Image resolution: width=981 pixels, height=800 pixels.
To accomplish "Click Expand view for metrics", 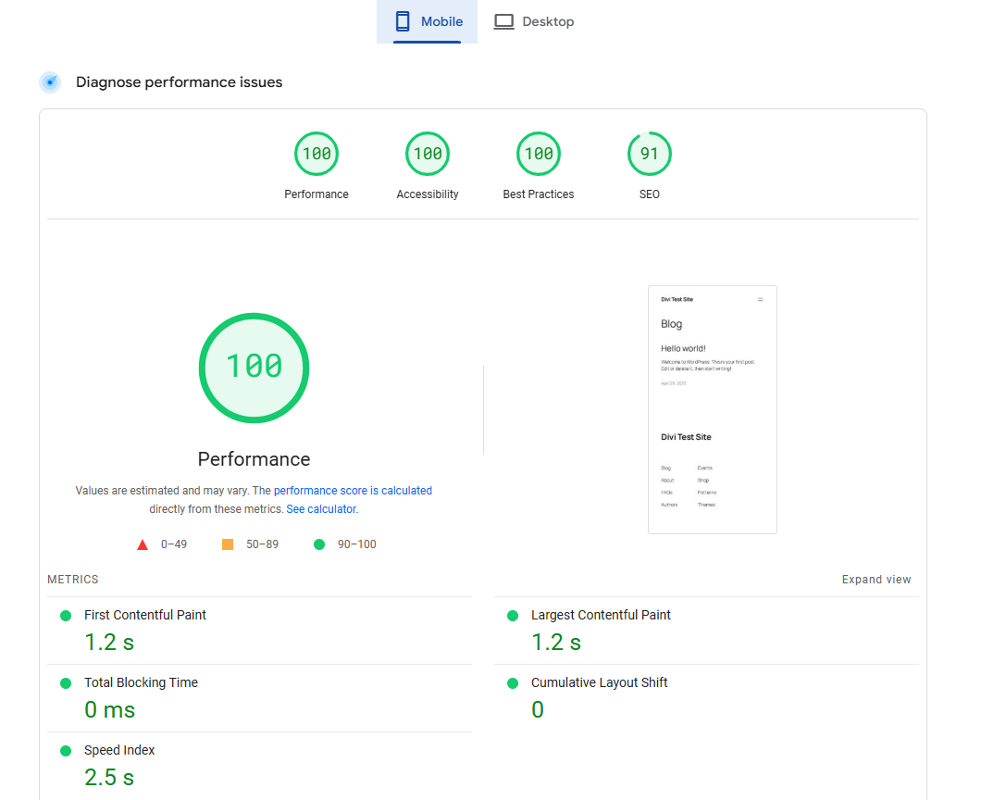I will coord(876,580).
